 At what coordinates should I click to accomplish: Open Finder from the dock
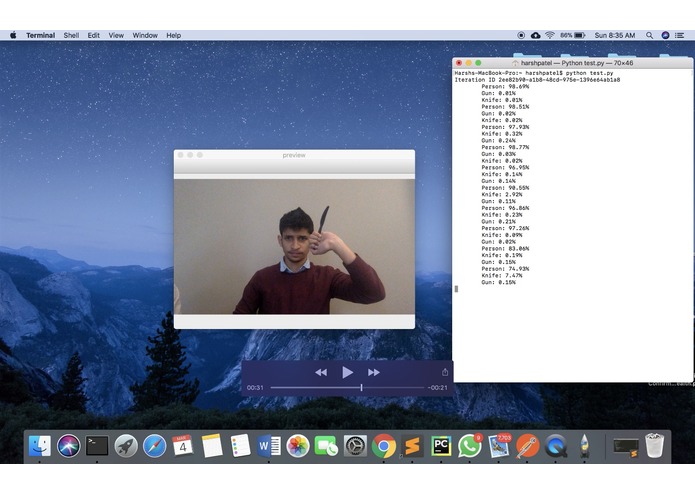(40, 445)
